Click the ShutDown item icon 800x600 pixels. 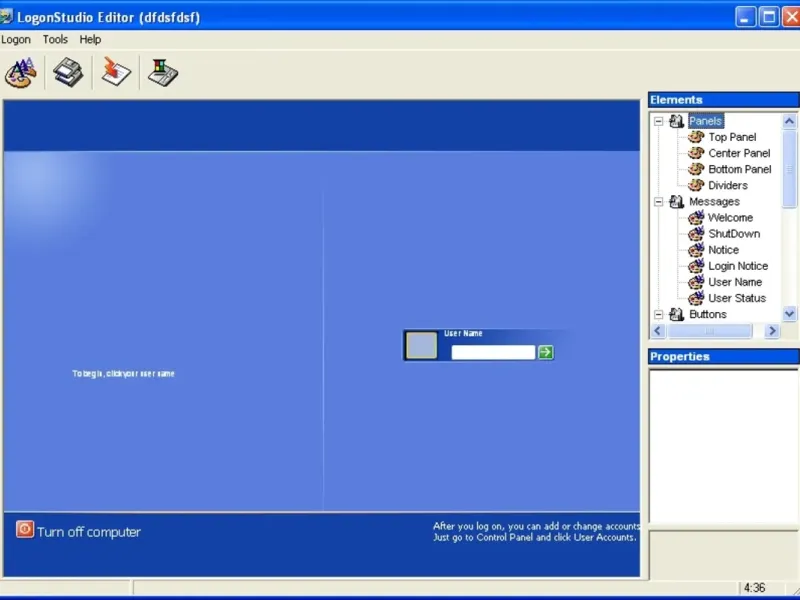(x=696, y=233)
